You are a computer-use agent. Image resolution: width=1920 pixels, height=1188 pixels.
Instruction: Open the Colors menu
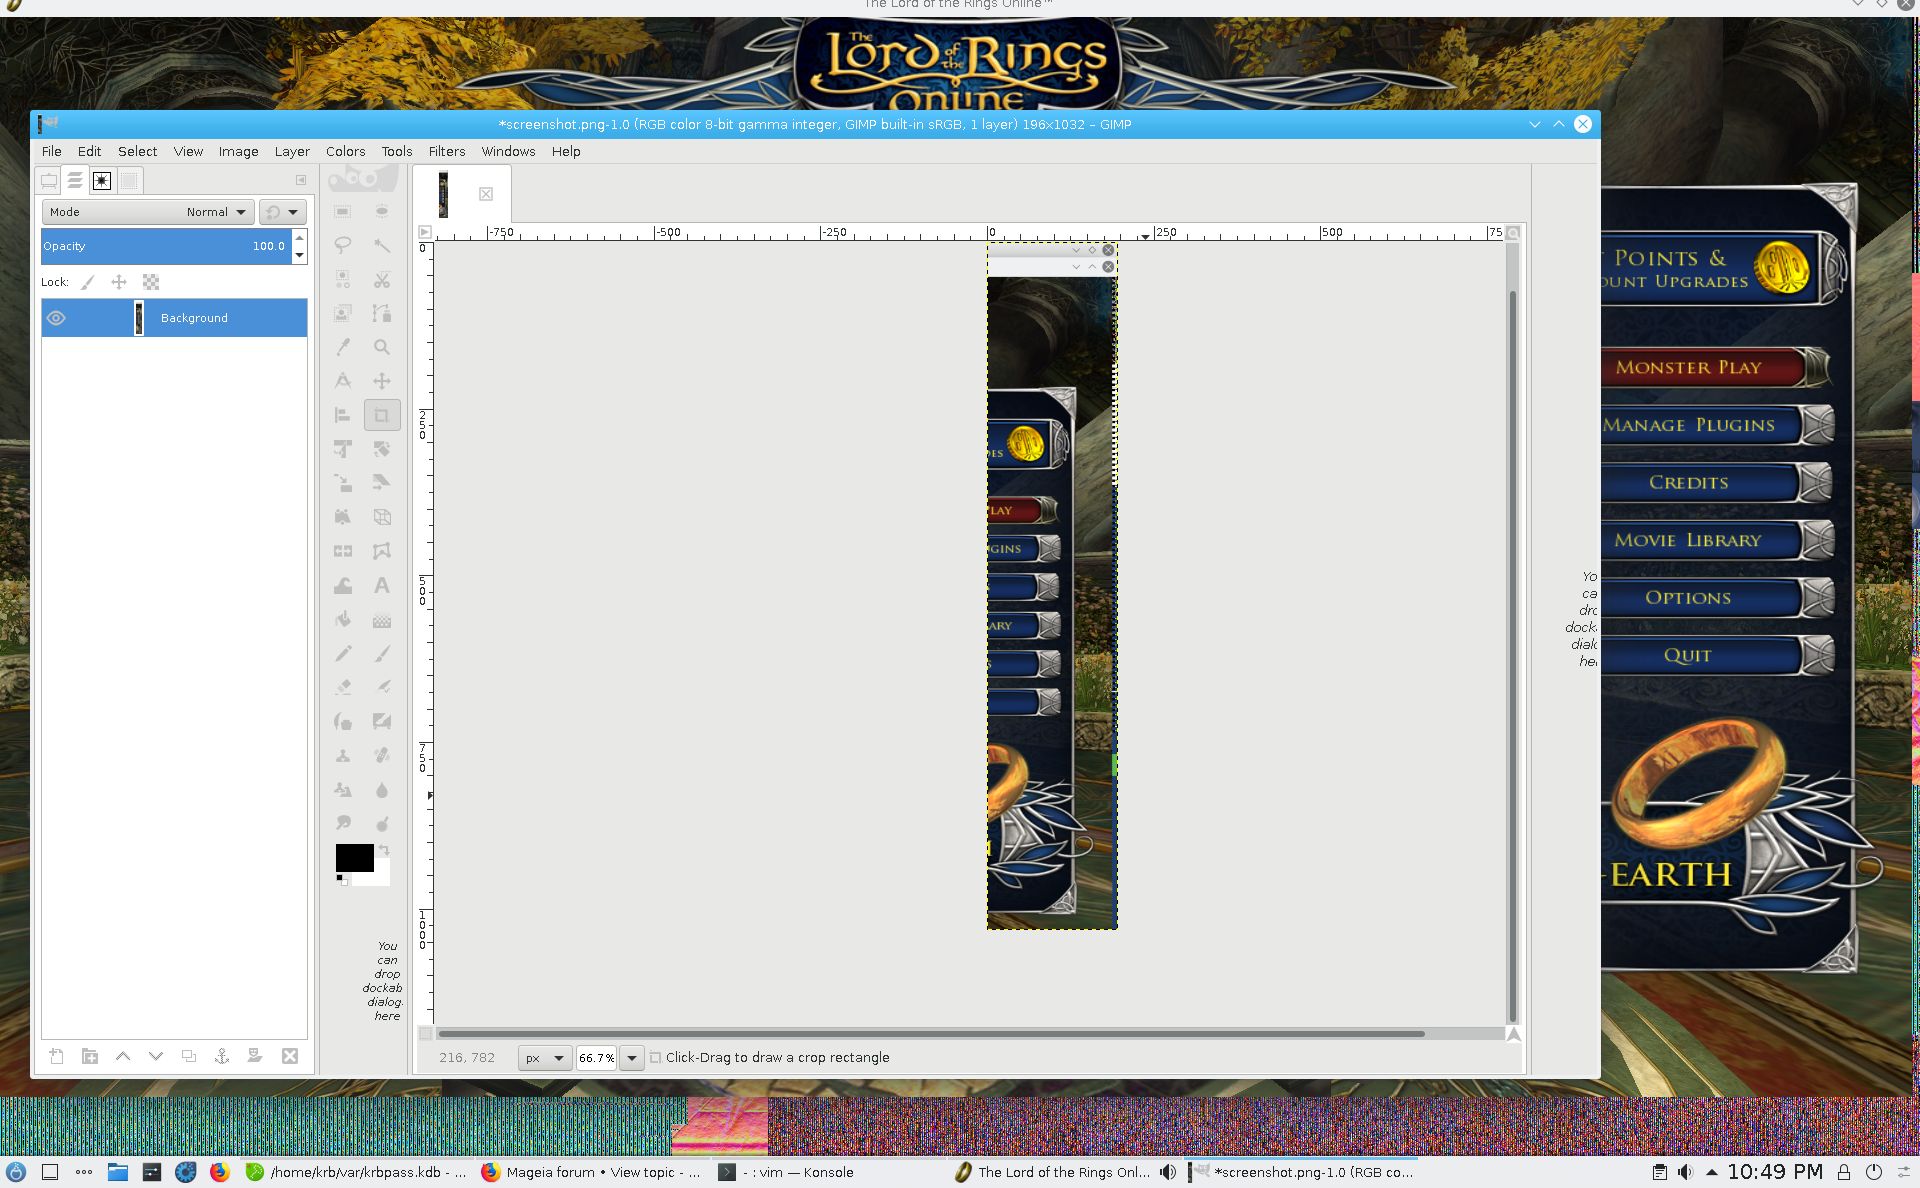click(346, 151)
